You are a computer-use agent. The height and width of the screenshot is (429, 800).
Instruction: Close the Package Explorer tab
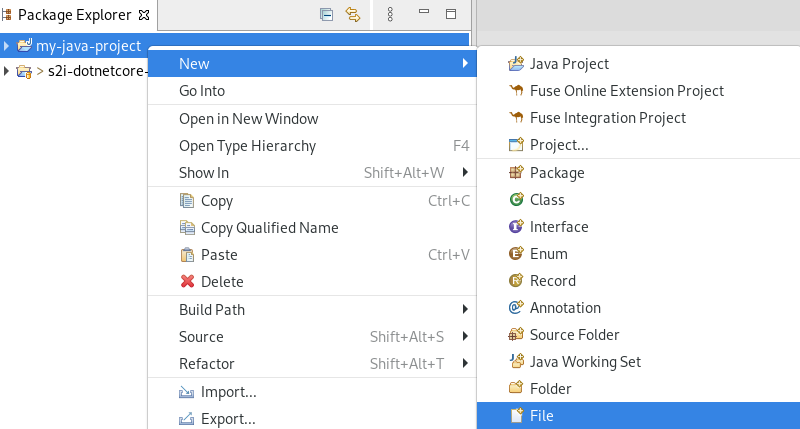tap(143, 15)
